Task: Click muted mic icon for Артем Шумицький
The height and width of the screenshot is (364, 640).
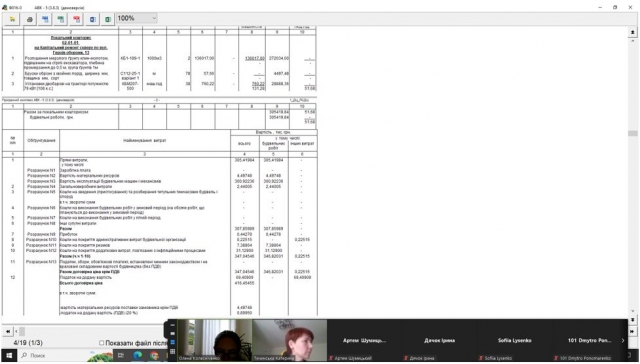Action: coord(331,358)
